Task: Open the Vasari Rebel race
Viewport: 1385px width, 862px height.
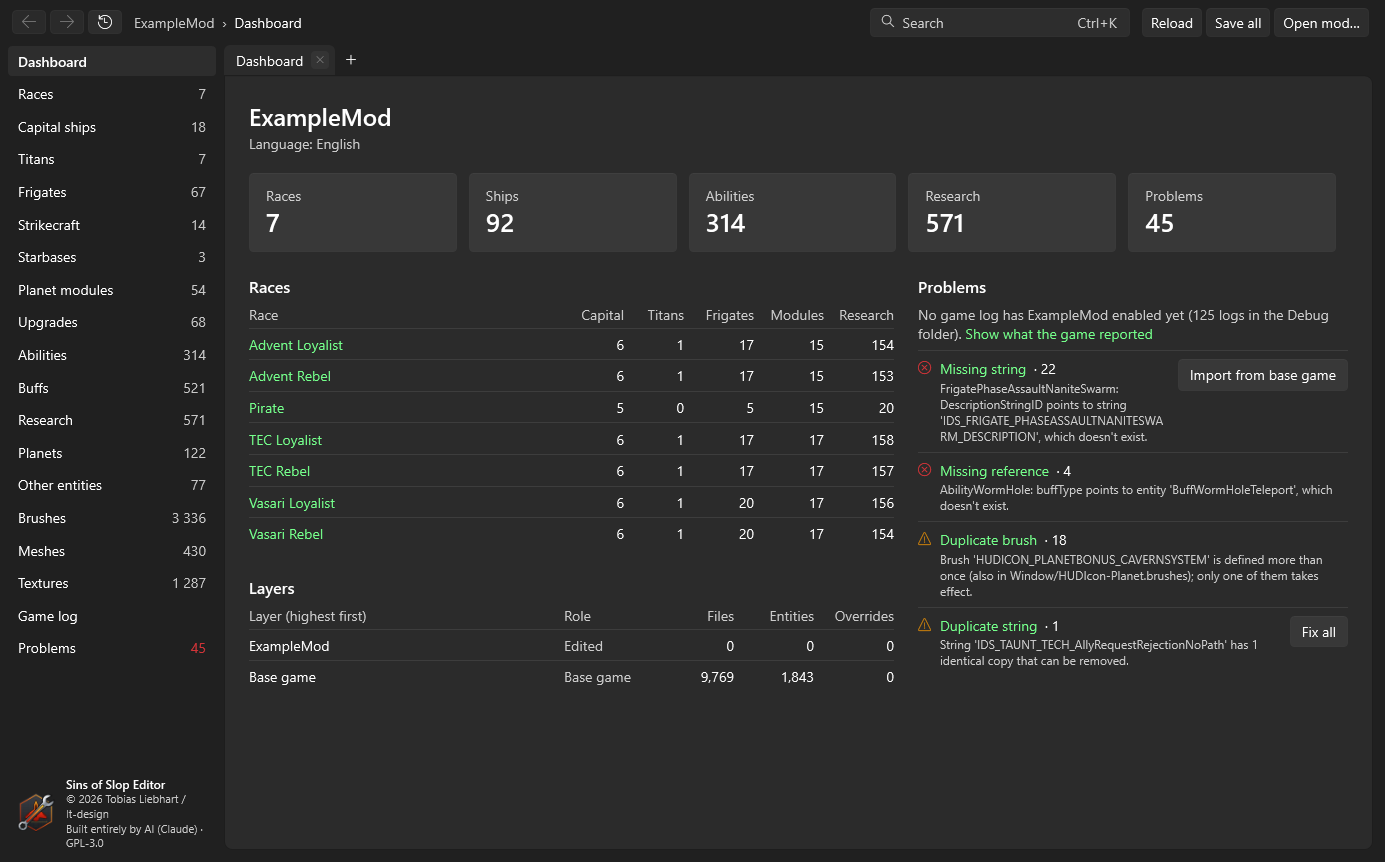Action: pos(286,534)
